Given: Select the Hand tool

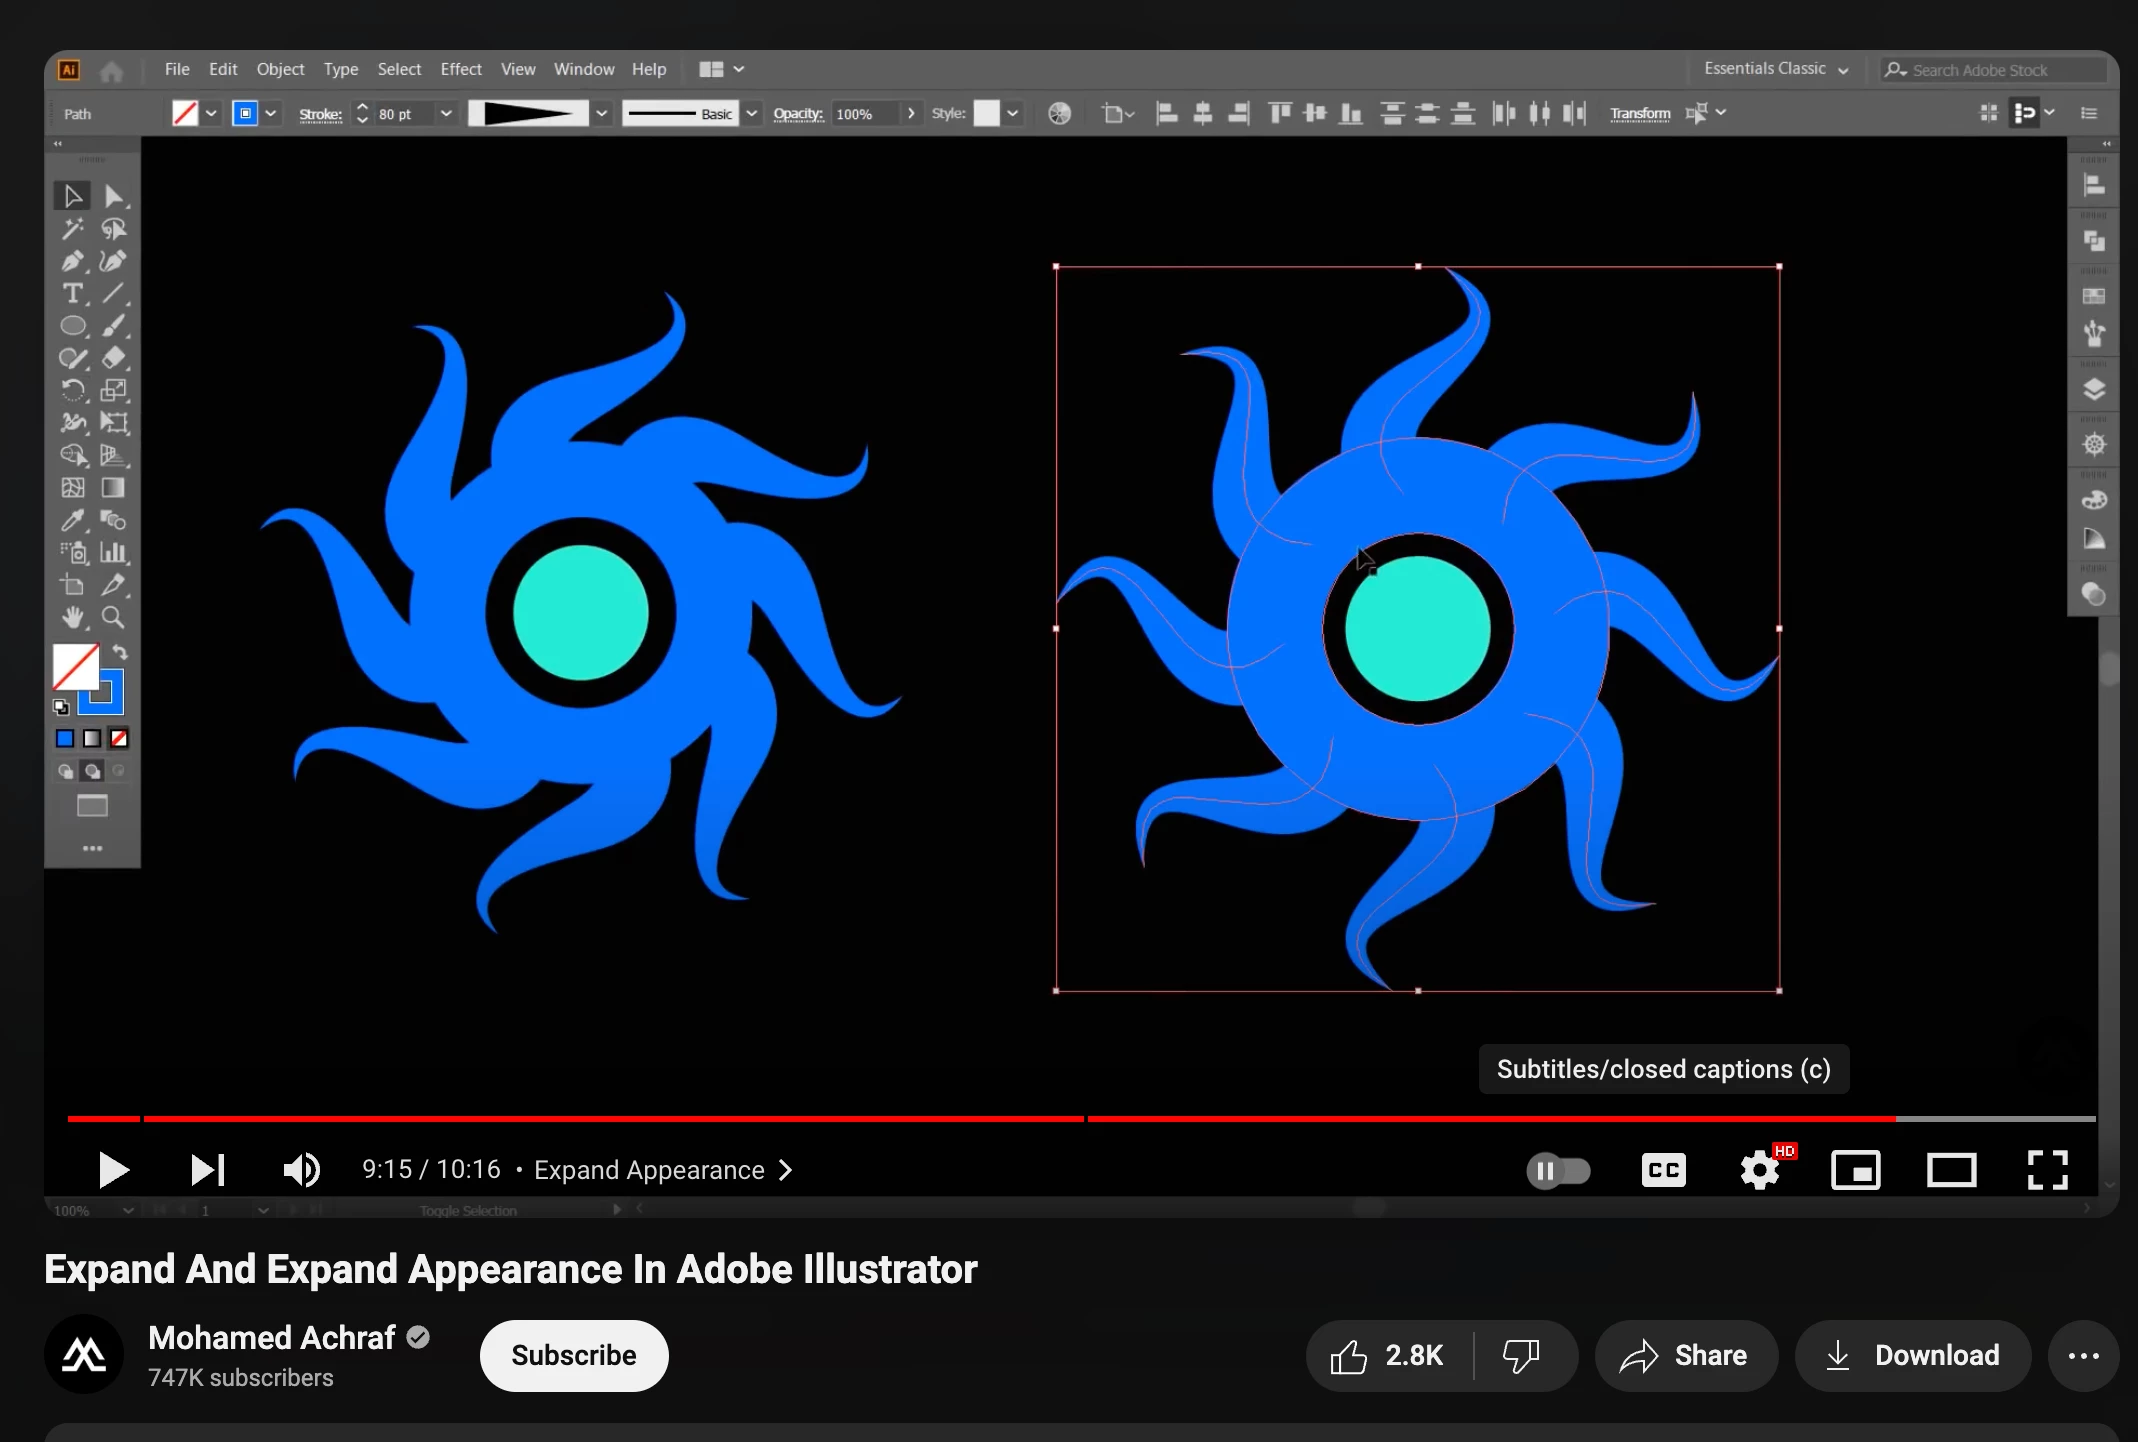Looking at the screenshot, I should coord(72,617).
